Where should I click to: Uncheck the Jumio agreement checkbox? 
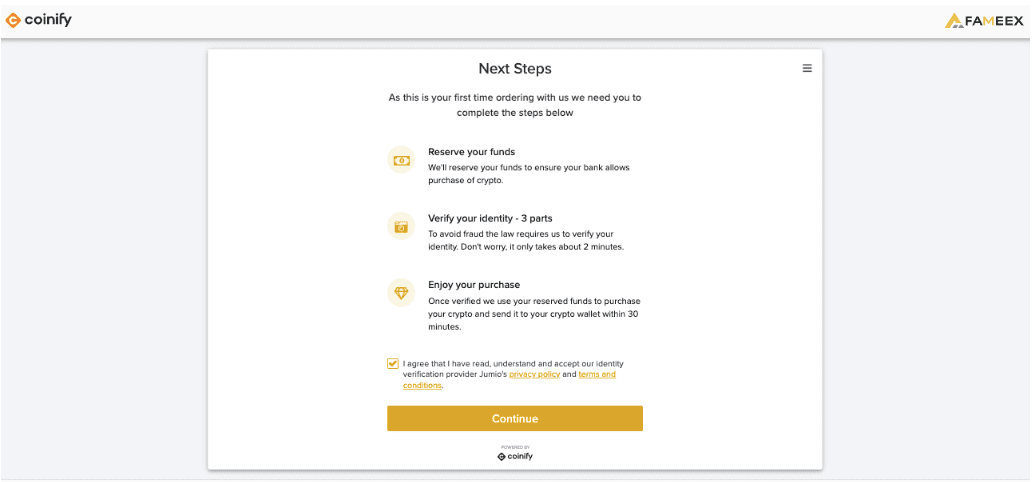coord(393,363)
